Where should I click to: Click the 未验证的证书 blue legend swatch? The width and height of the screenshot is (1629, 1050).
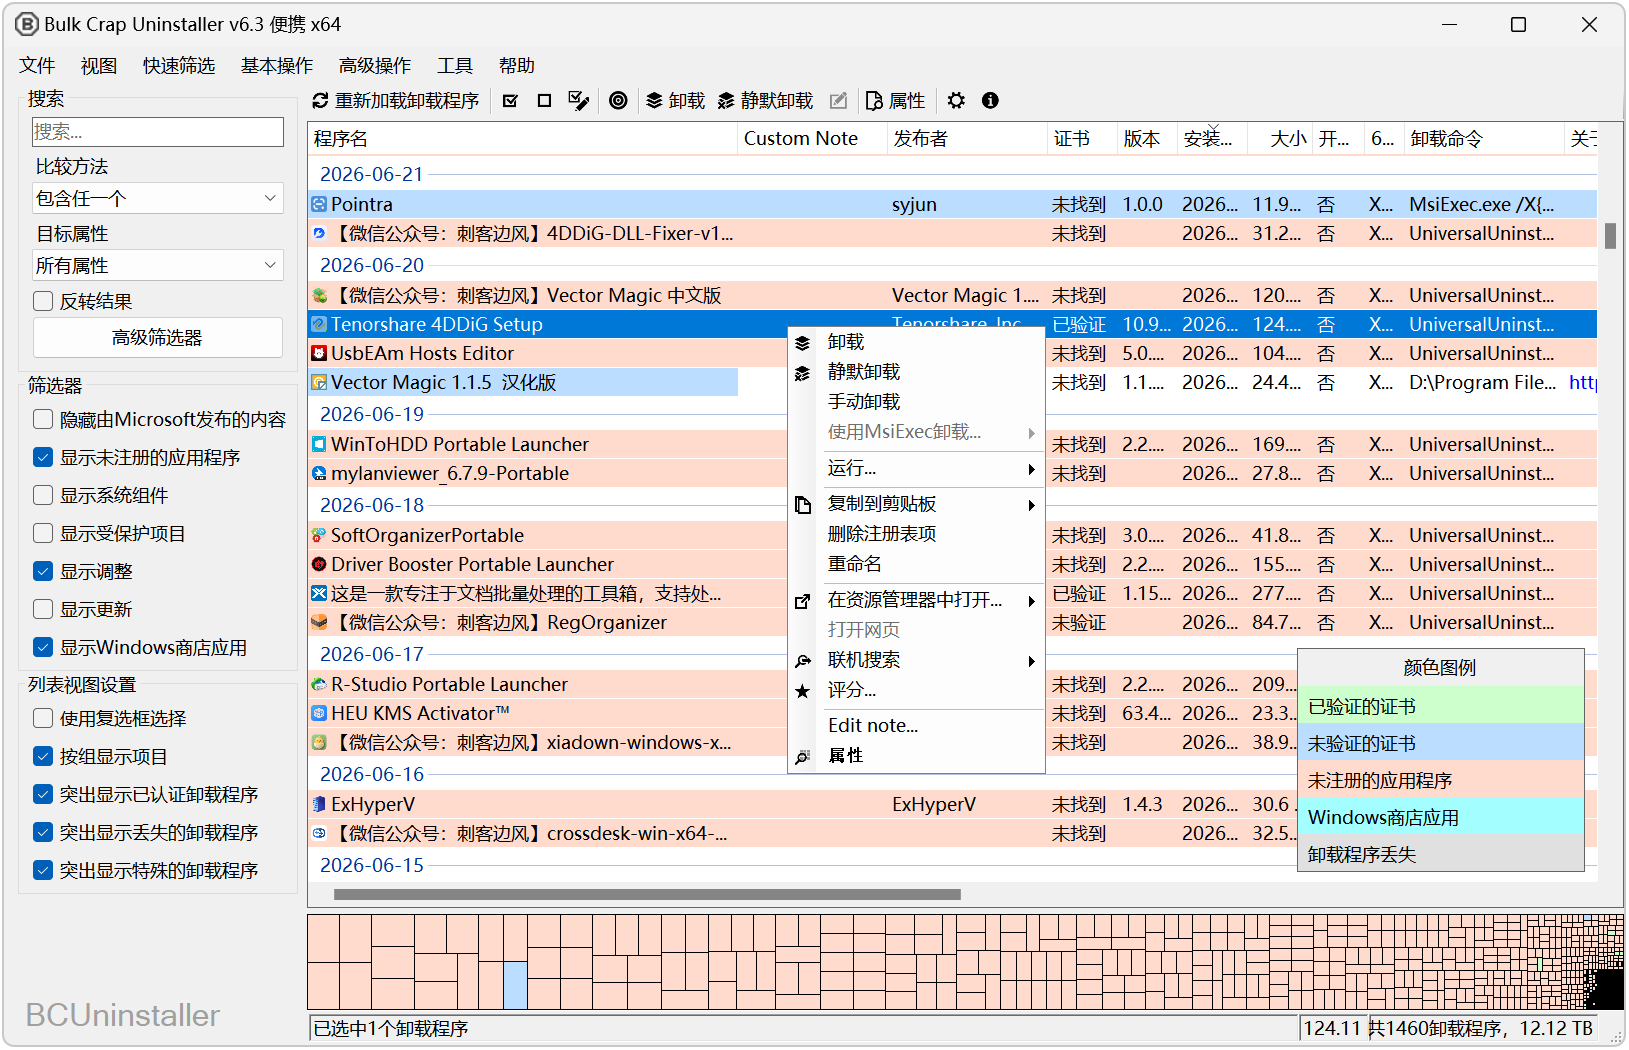pos(1441,744)
